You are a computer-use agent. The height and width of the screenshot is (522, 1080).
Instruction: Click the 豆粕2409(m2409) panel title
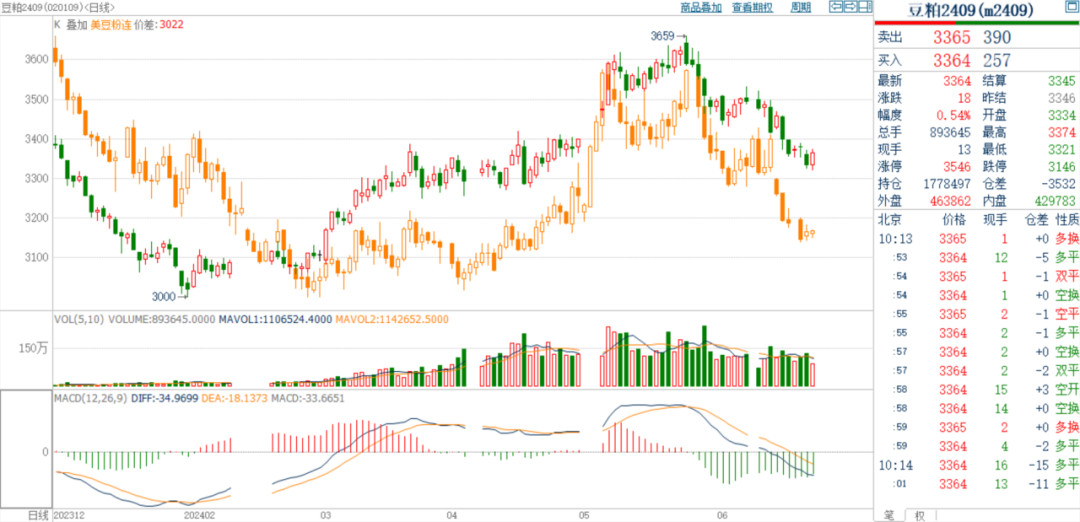[973, 10]
